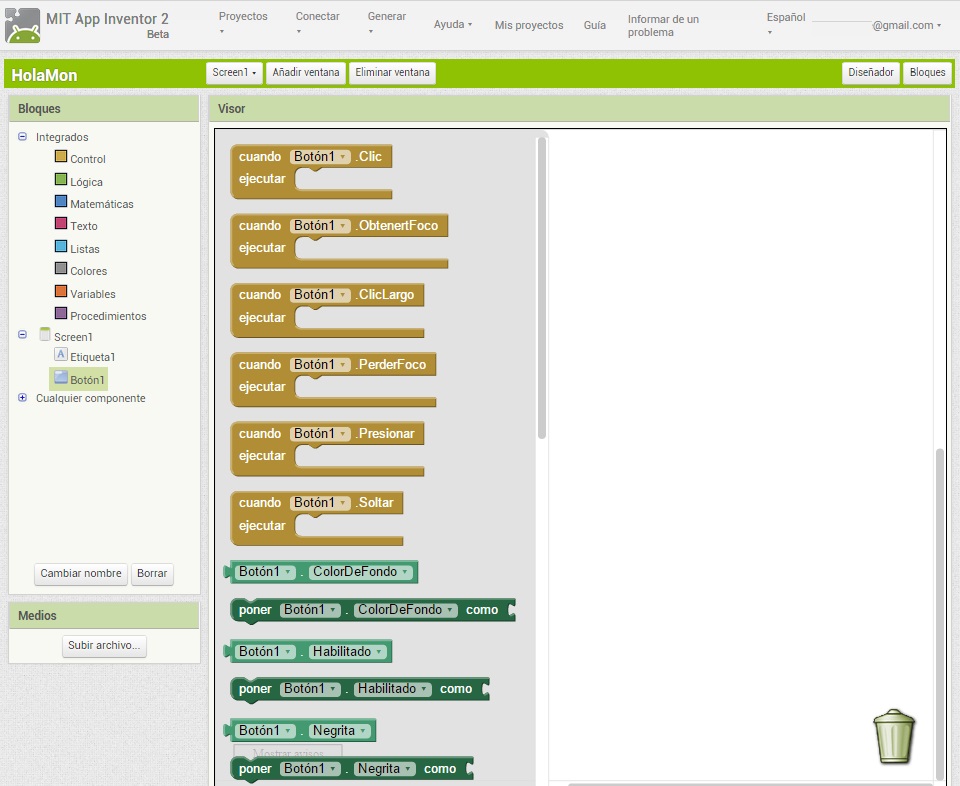The width and height of the screenshot is (960, 786).
Task: Collapse the Integrados tree node
Action: (23, 137)
